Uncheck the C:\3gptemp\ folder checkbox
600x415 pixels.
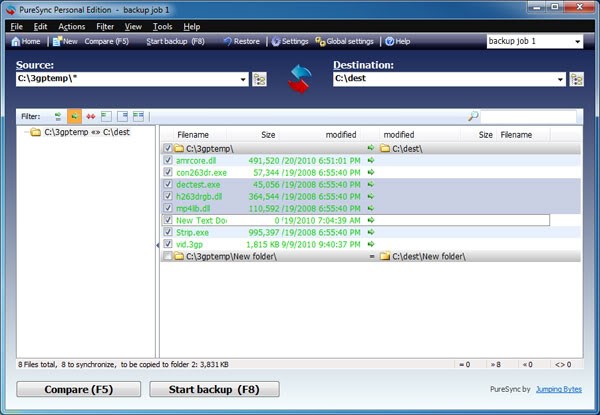168,148
